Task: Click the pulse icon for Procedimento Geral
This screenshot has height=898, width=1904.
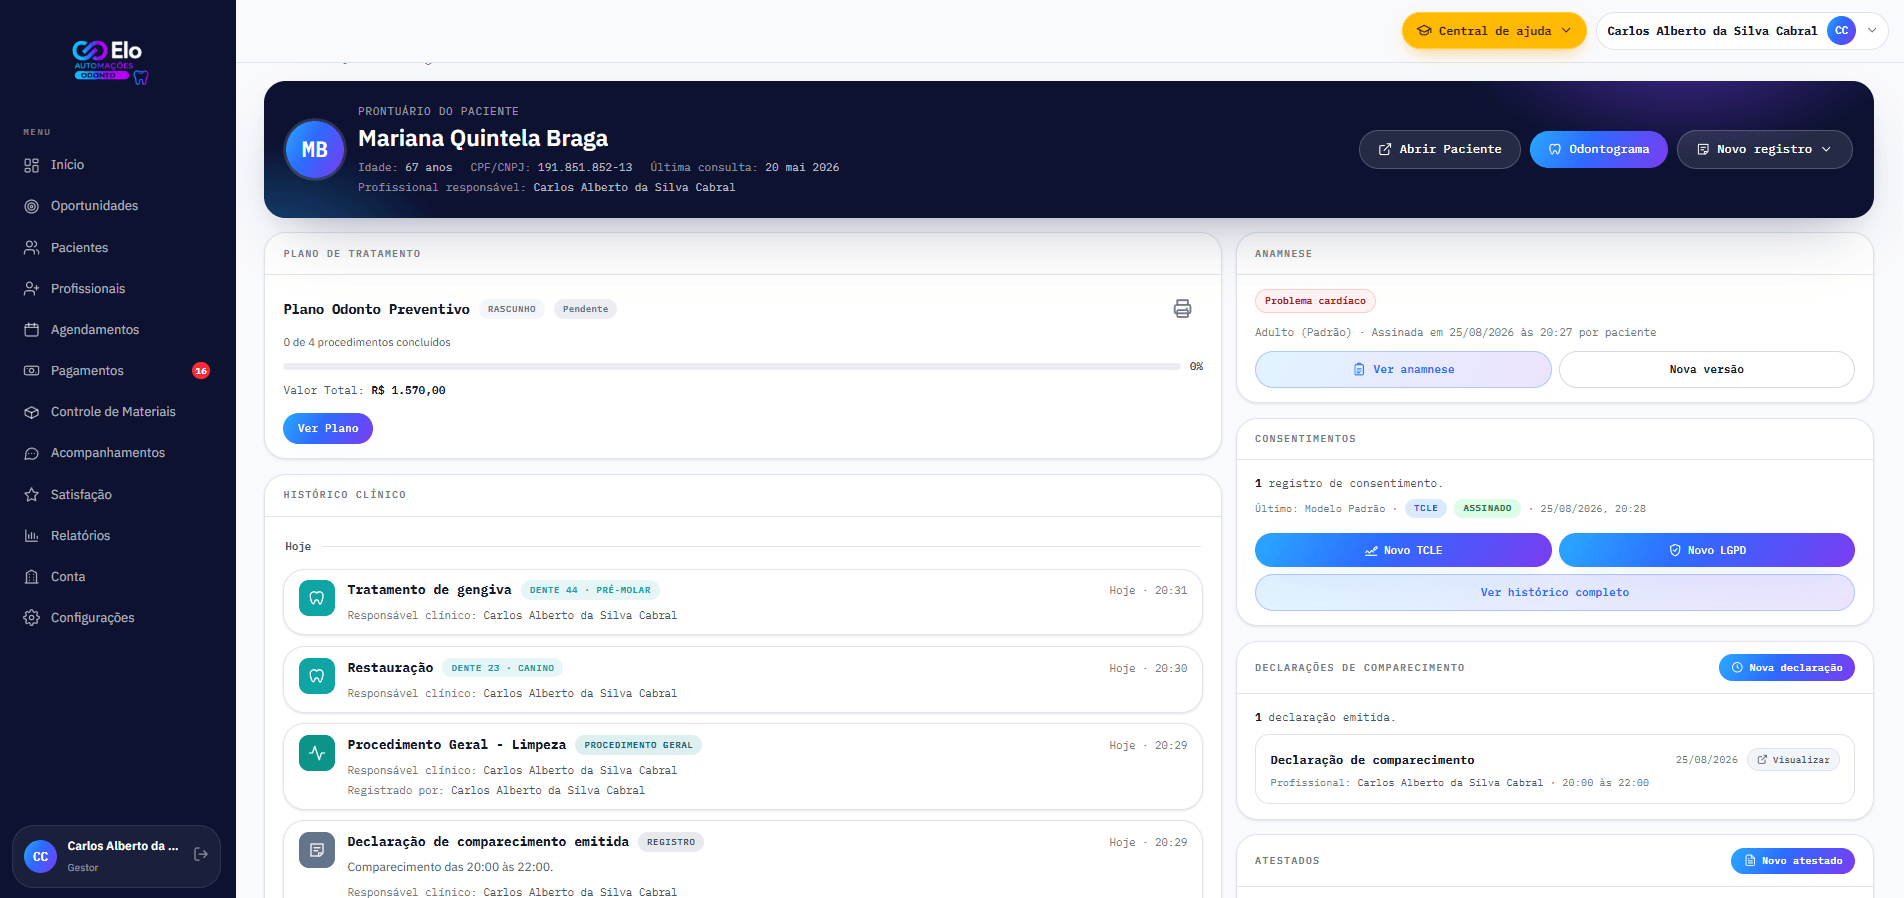Action: coord(317,753)
